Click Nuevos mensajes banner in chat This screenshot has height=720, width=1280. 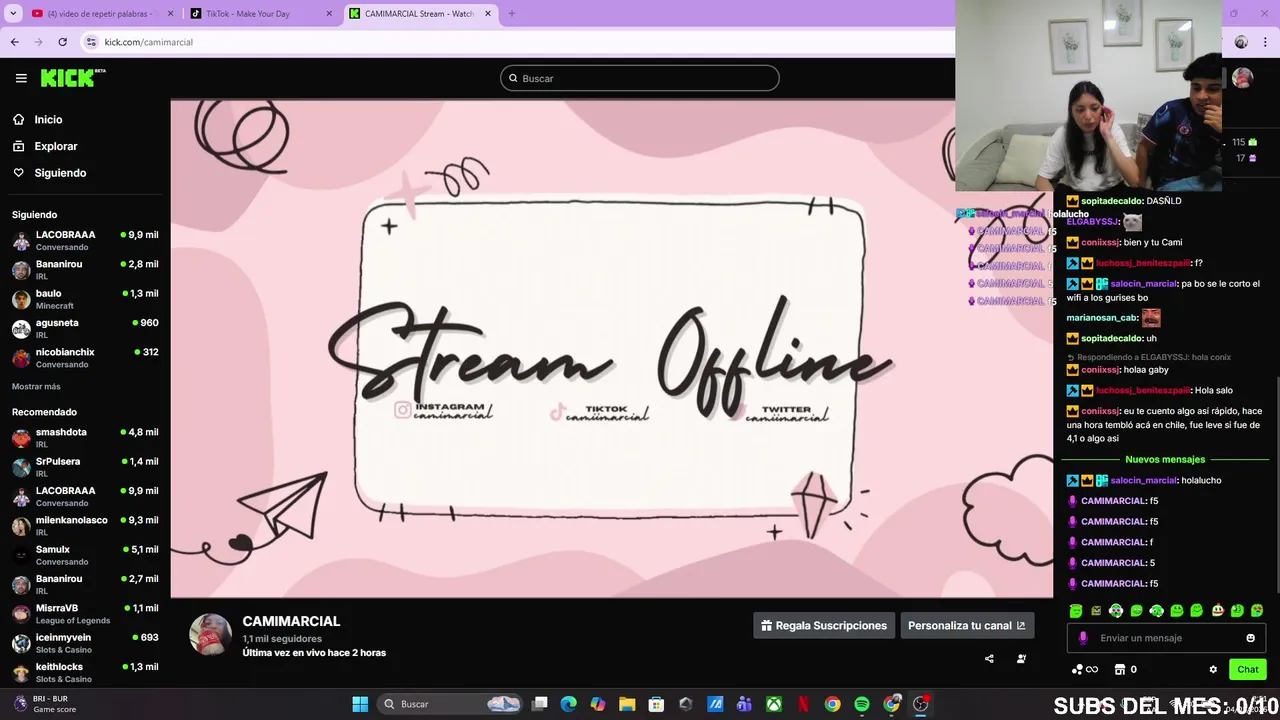click(1165, 460)
